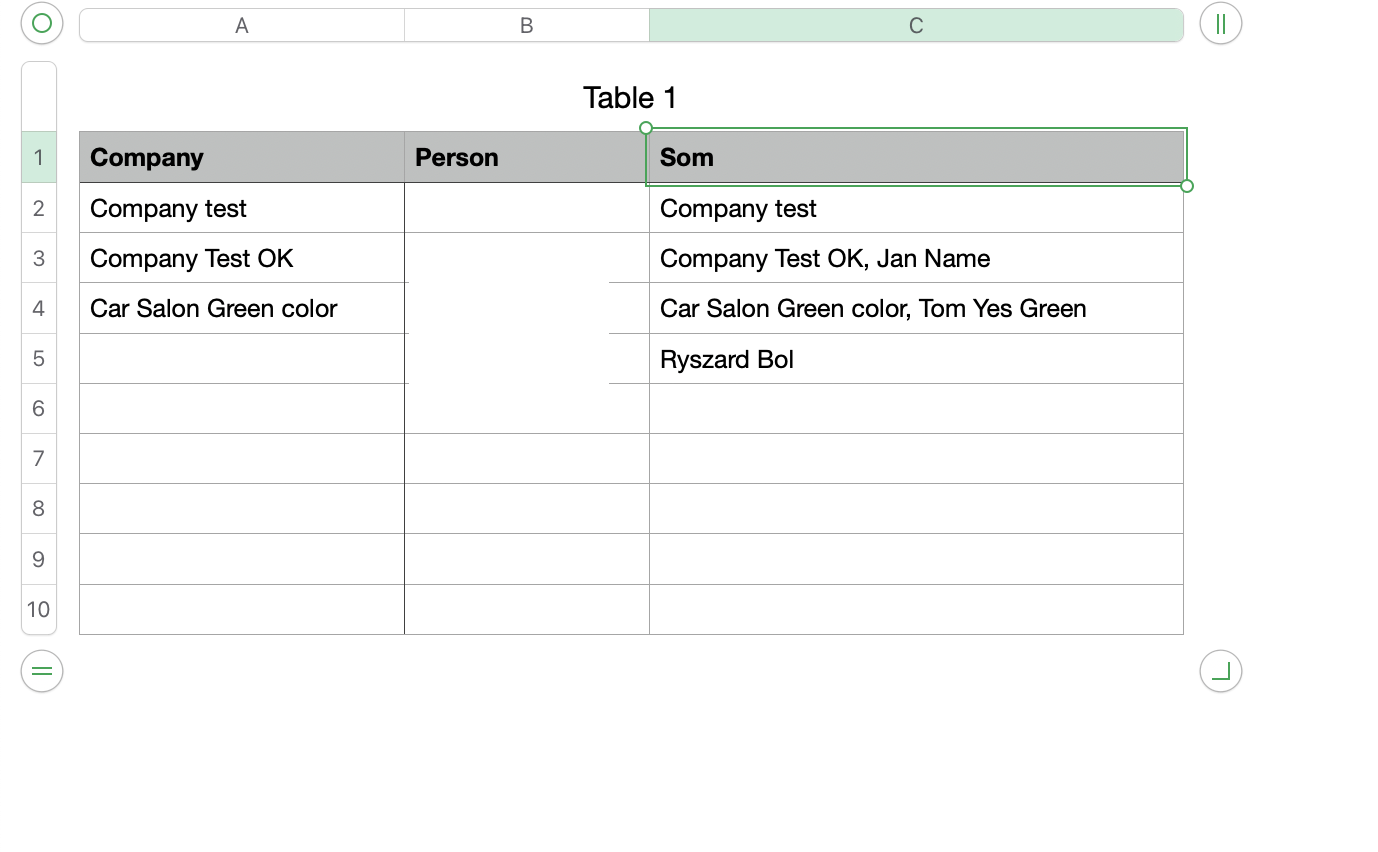The height and width of the screenshot is (852, 1378).
Task: Select row 10 header
Action: tap(39, 609)
